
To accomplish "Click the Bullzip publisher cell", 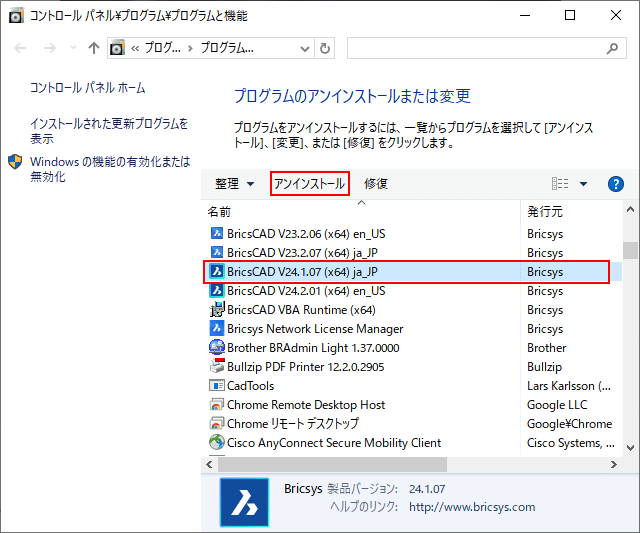I will (x=544, y=367).
